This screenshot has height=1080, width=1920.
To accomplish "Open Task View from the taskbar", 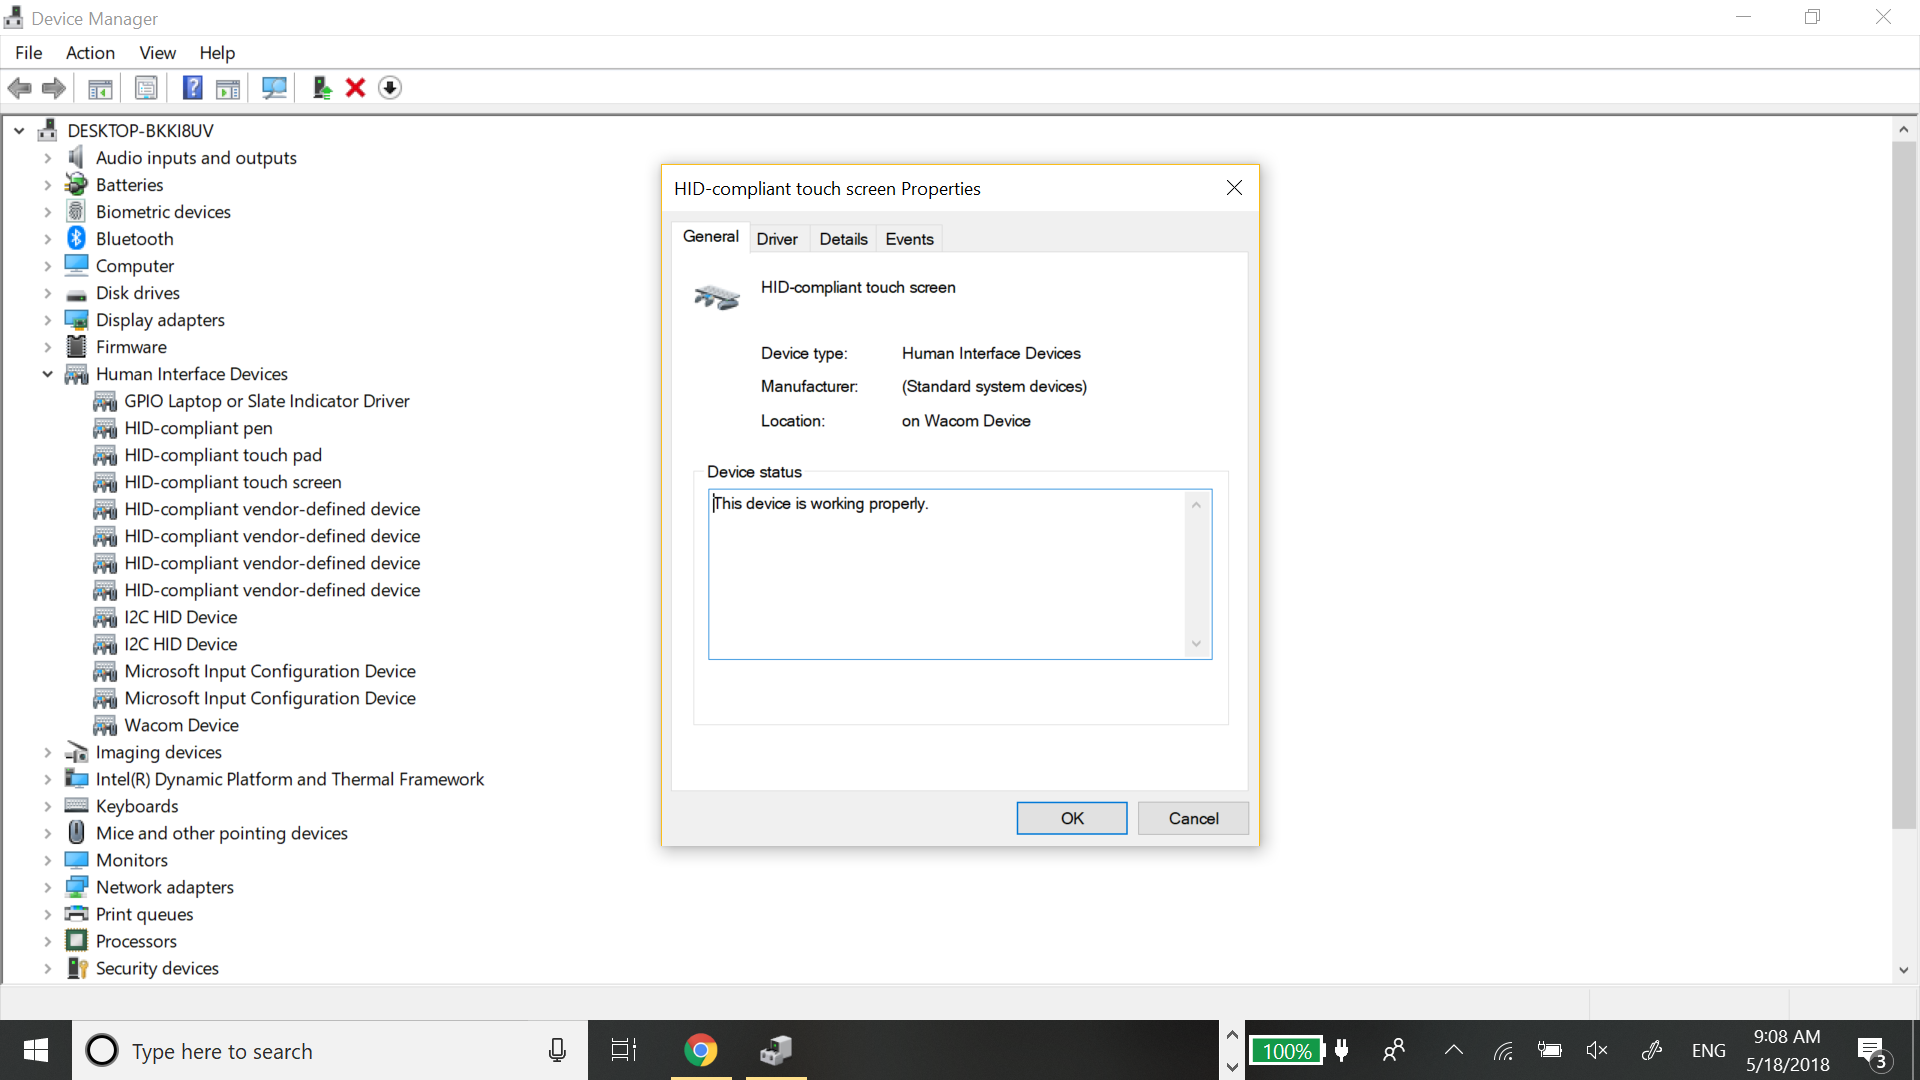I will coord(624,1050).
